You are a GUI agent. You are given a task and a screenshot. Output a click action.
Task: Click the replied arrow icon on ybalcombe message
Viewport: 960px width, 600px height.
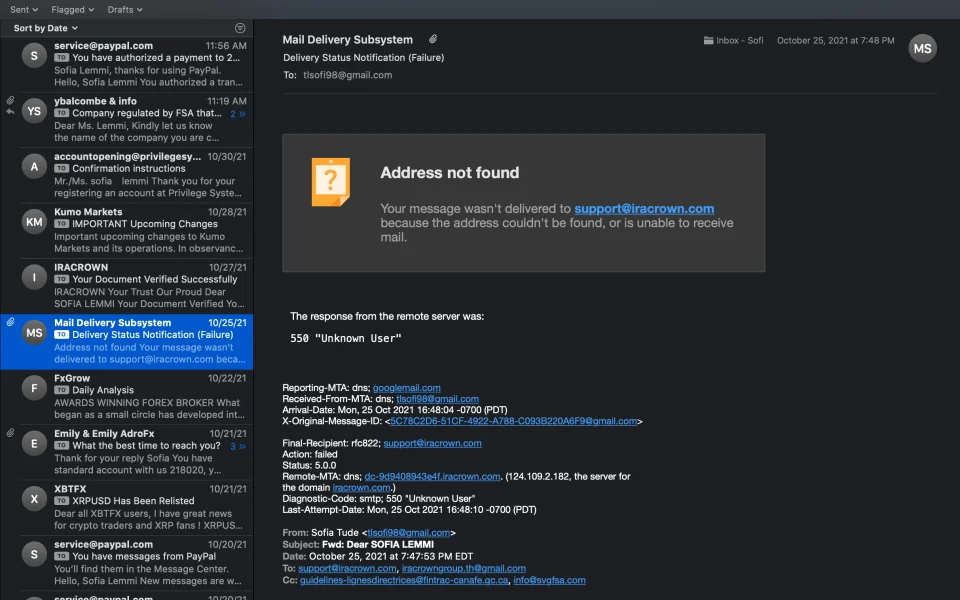[x=10, y=113]
